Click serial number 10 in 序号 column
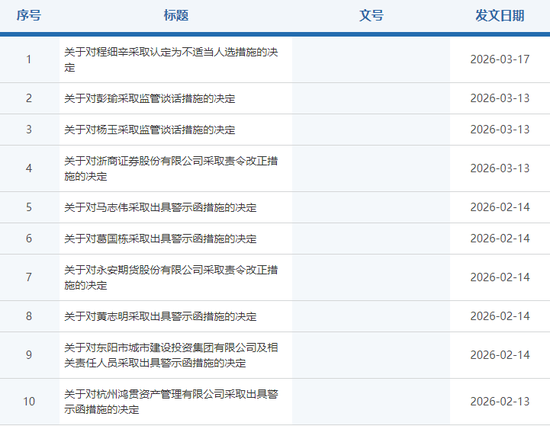The width and height of the screenshot is (550, 426). point(29,401)
